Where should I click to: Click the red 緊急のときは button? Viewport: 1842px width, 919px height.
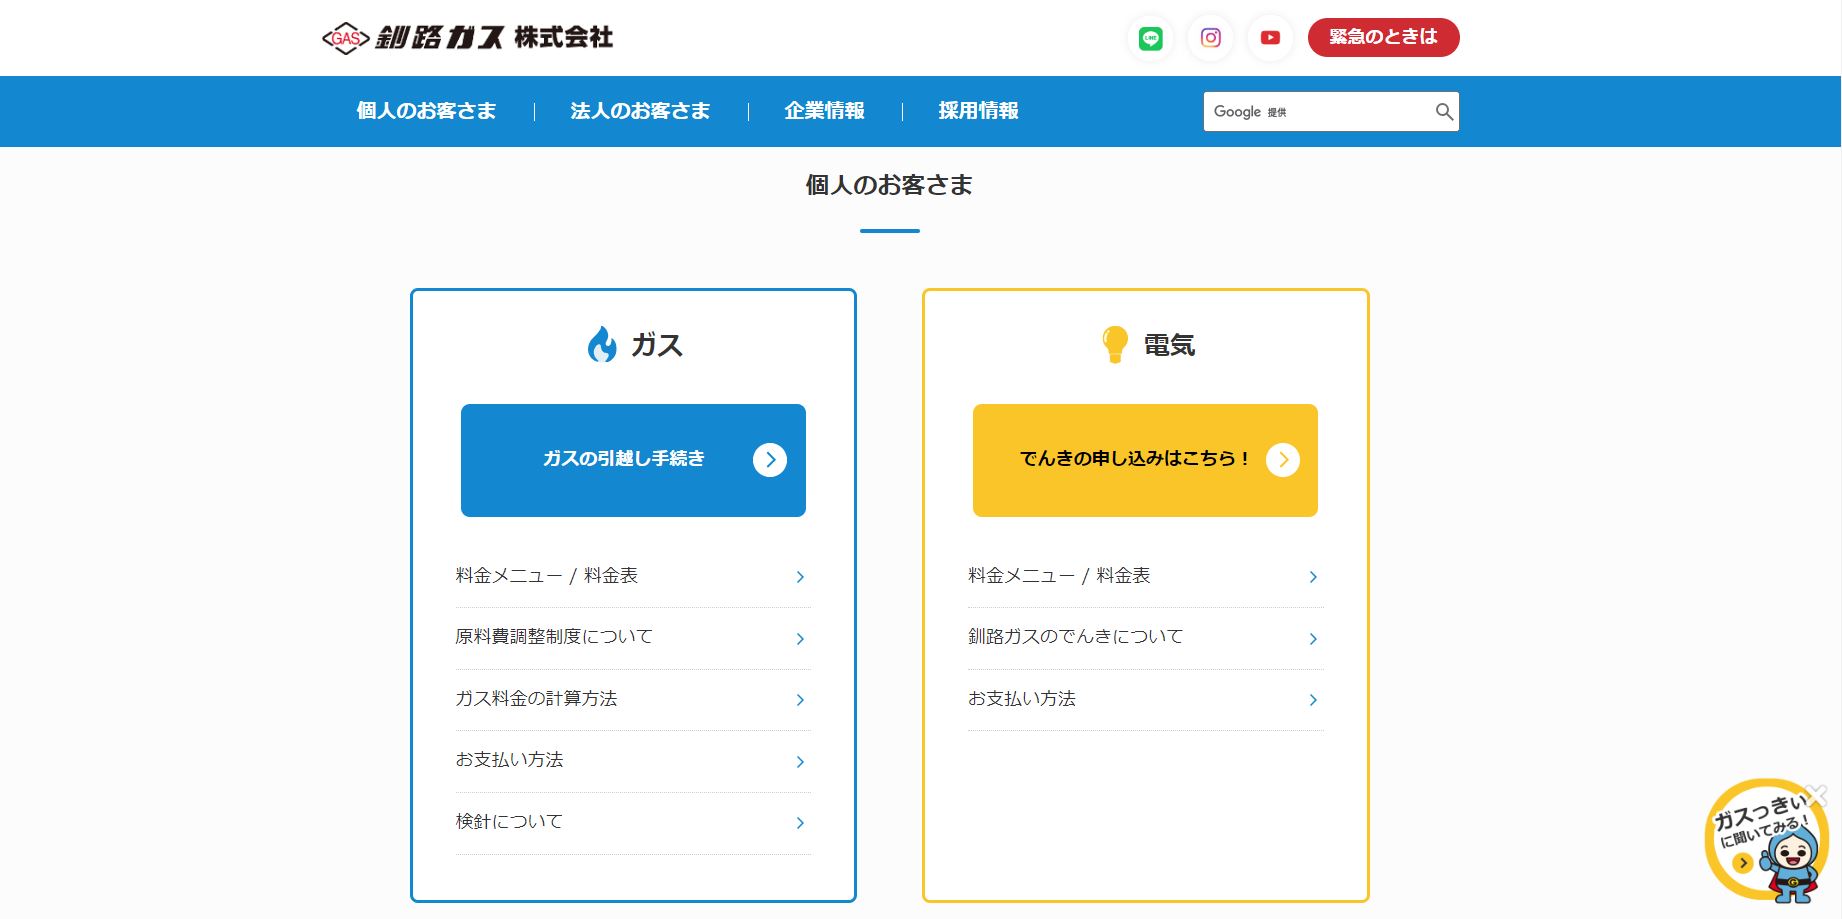coord(1383,37)
